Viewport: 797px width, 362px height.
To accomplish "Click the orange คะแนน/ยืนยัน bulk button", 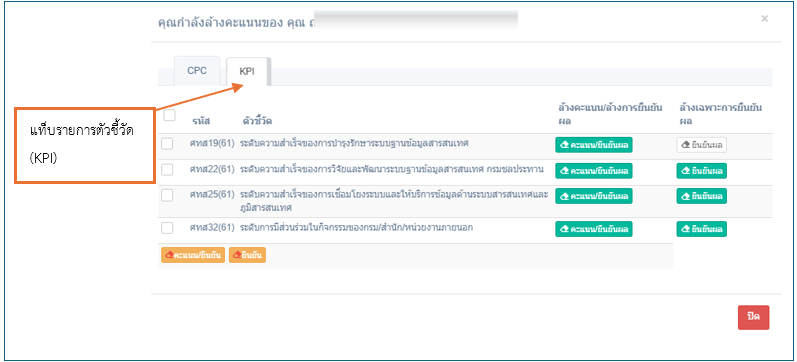I will (193, 255).
